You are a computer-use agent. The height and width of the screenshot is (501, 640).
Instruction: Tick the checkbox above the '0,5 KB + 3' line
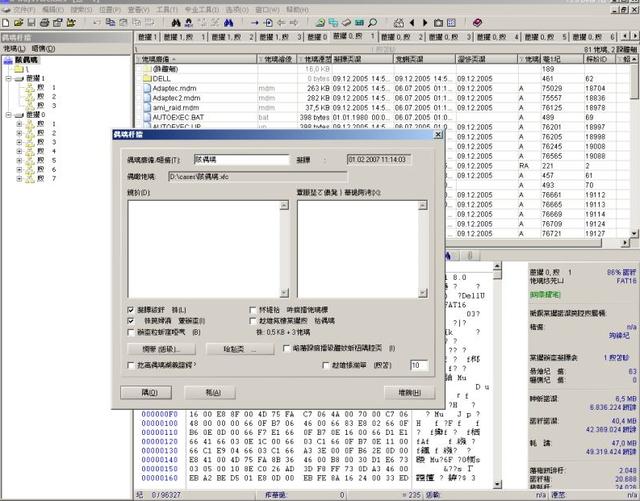pyautogui.click(x=253, y=321)
